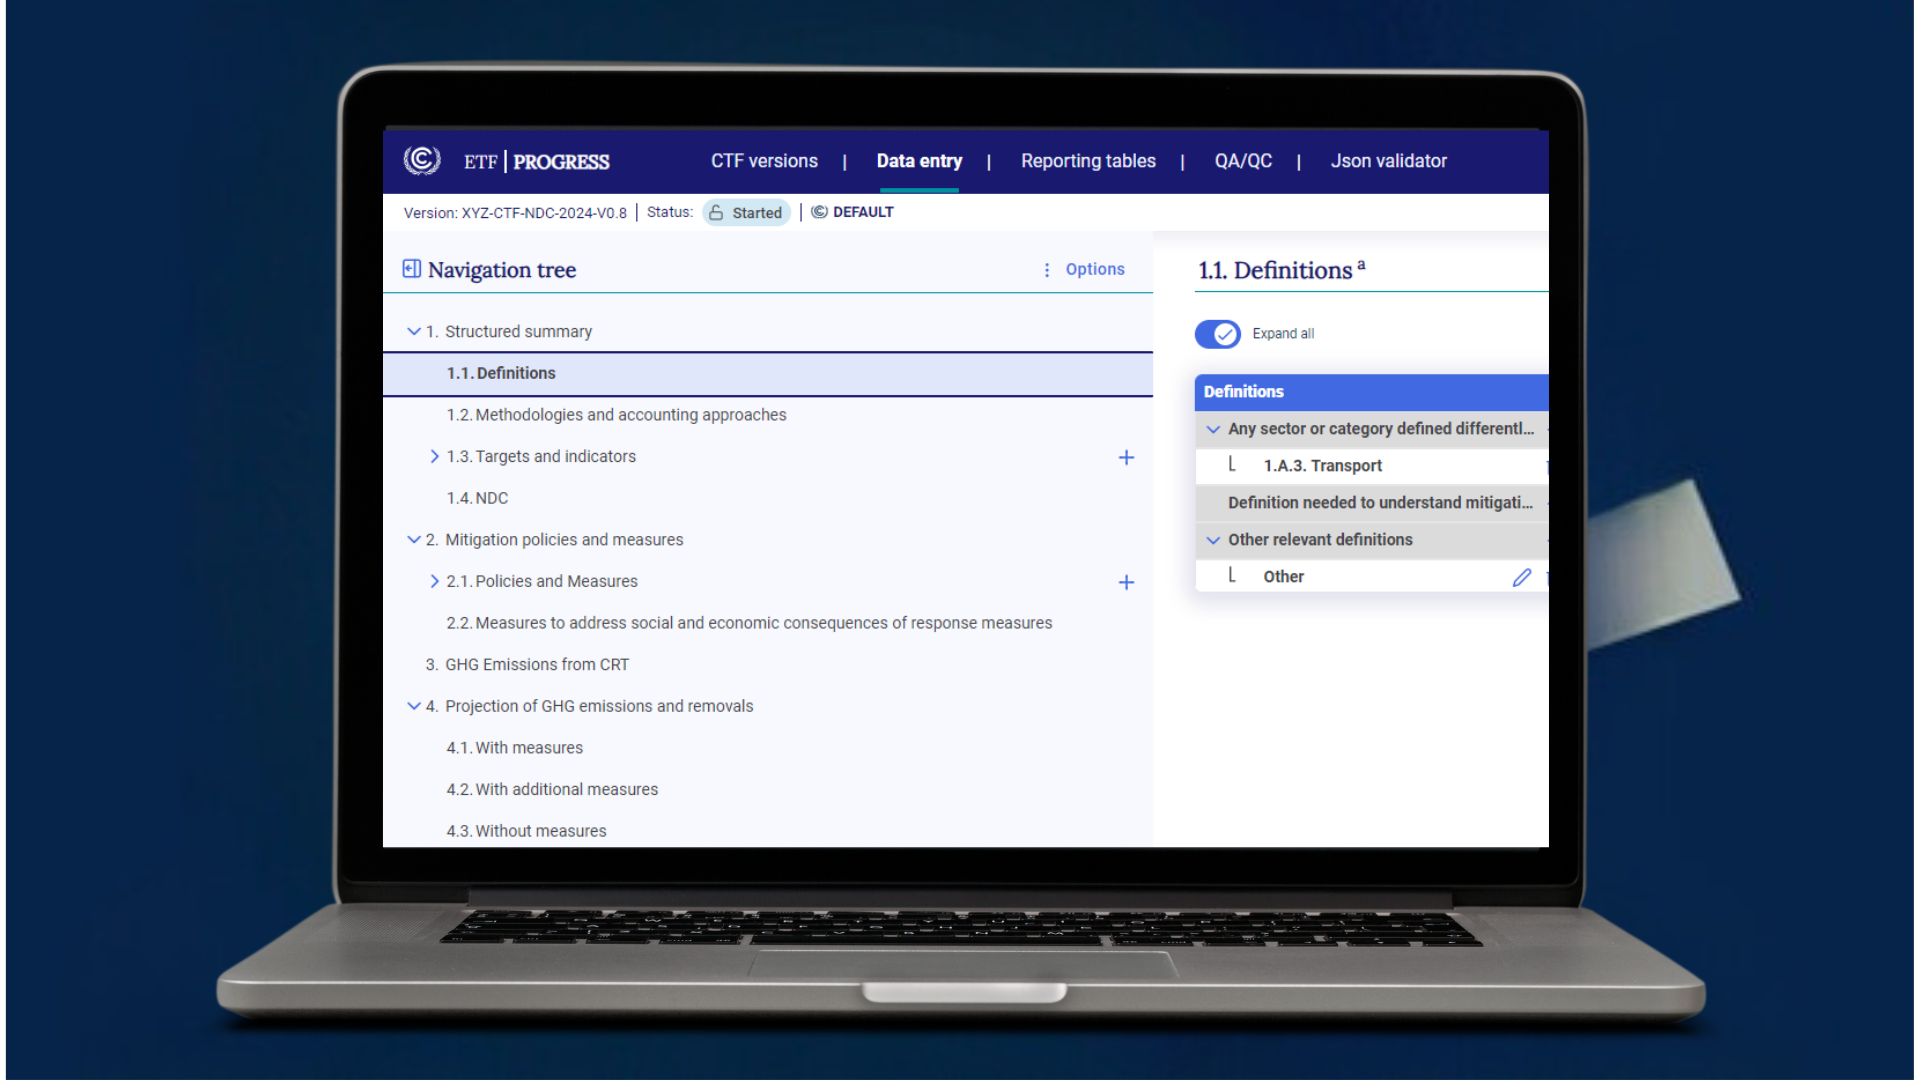Screen dimensions: 1920x1080
Task: Select 3. GHG Emissions from CRT
Action: (527, 665)
